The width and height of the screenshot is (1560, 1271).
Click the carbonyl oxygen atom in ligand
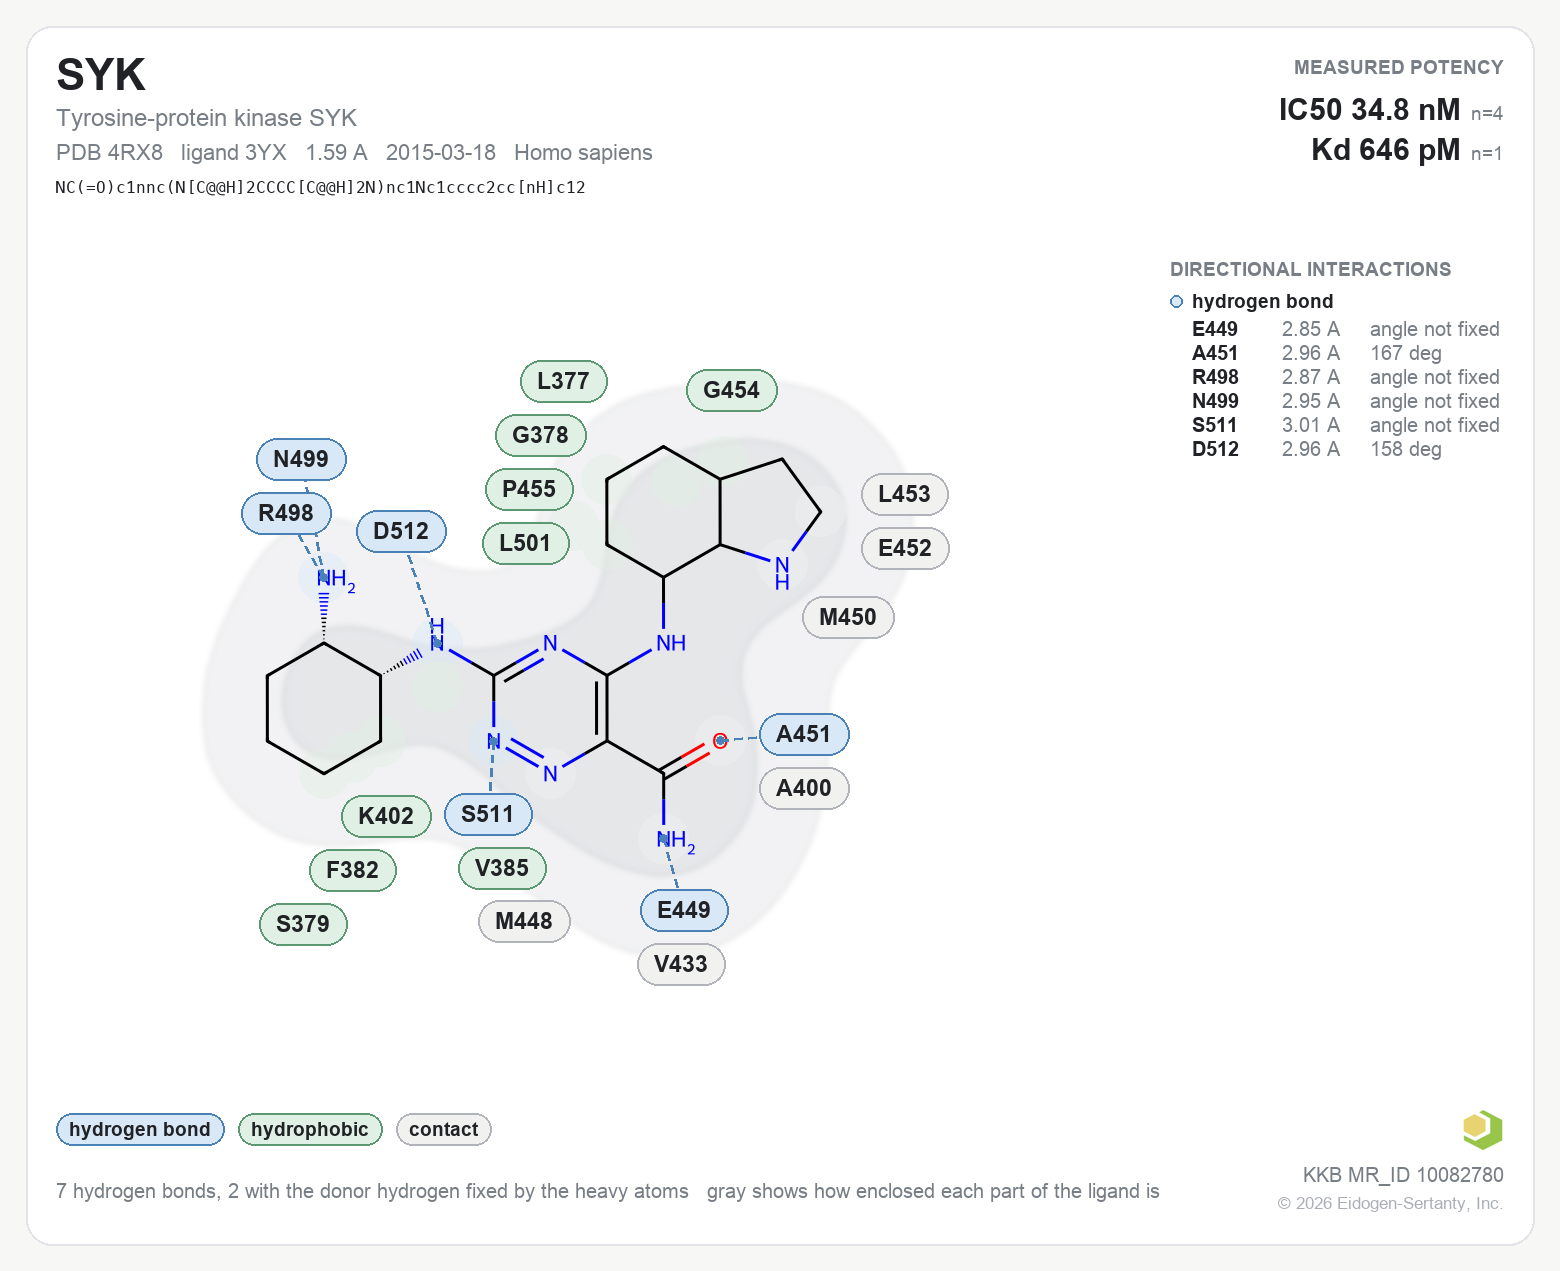pos(720,741)
